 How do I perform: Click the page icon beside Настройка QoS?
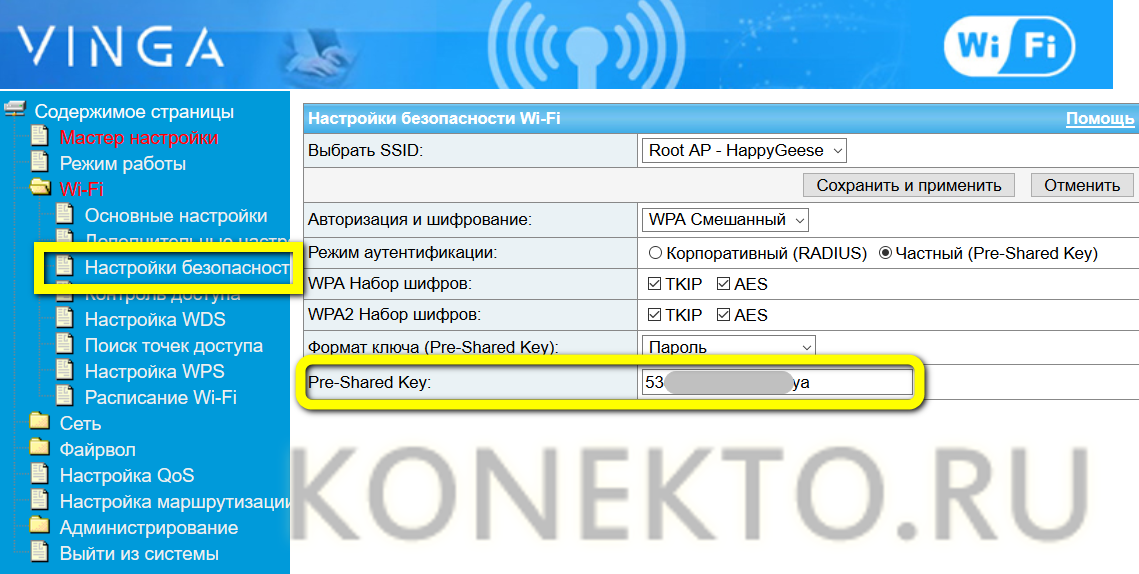pos(40,475)
